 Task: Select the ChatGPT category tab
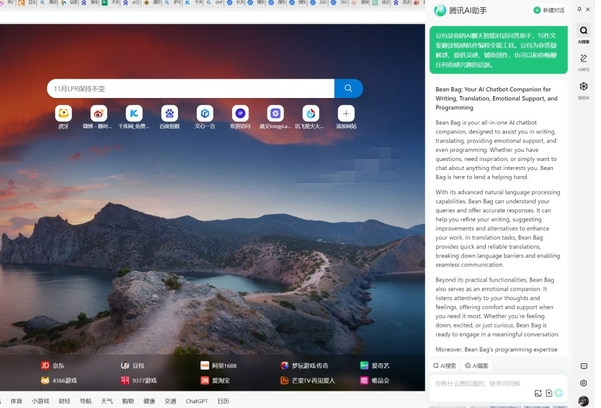pos(197,401)
